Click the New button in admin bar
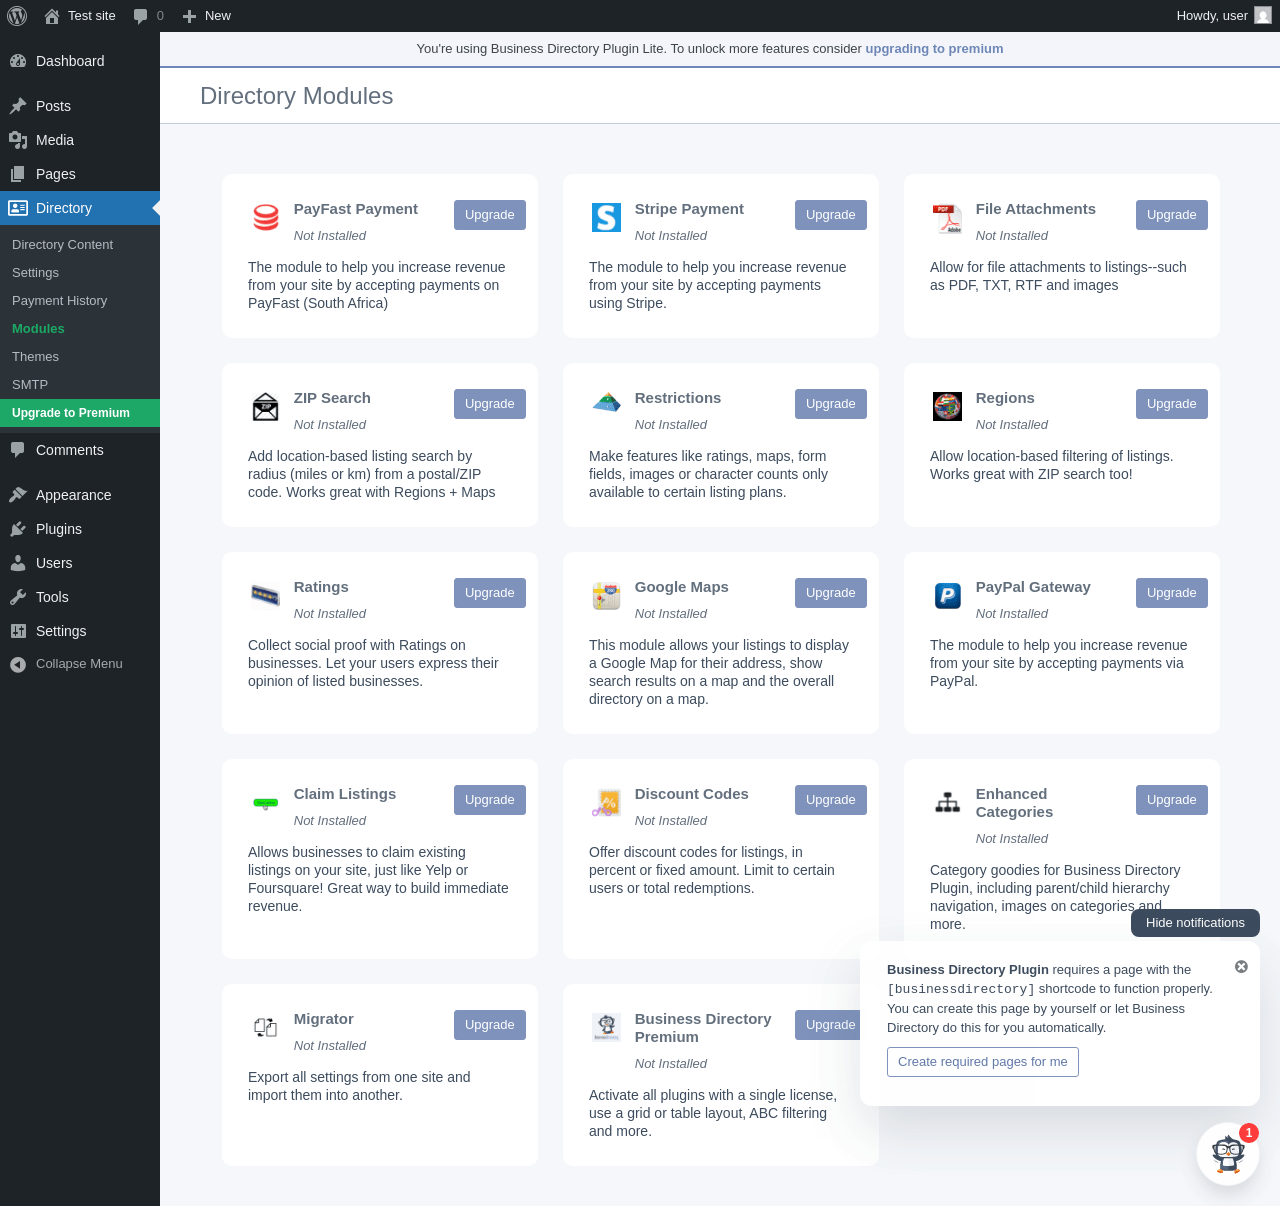Viewport: 1280px width, 1206px height. click(207, 16)
